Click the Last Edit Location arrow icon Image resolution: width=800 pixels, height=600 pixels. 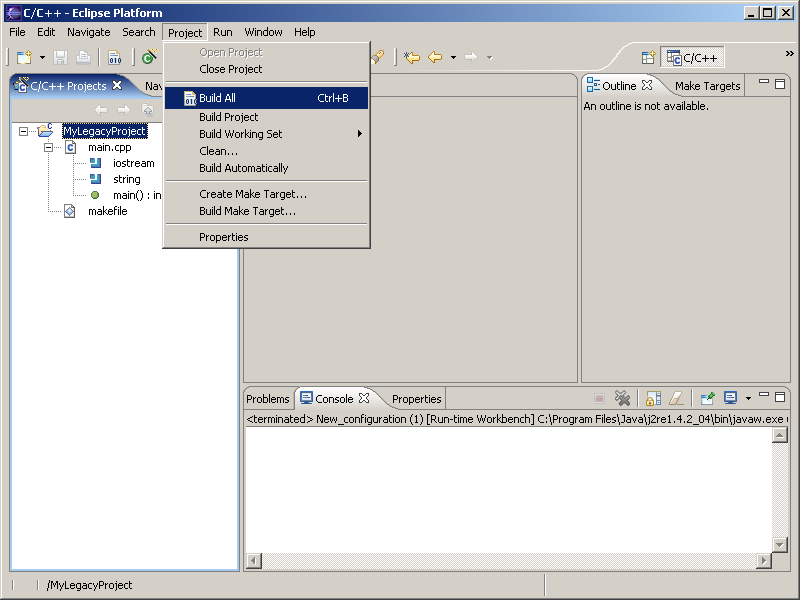(x=410, y=58)
